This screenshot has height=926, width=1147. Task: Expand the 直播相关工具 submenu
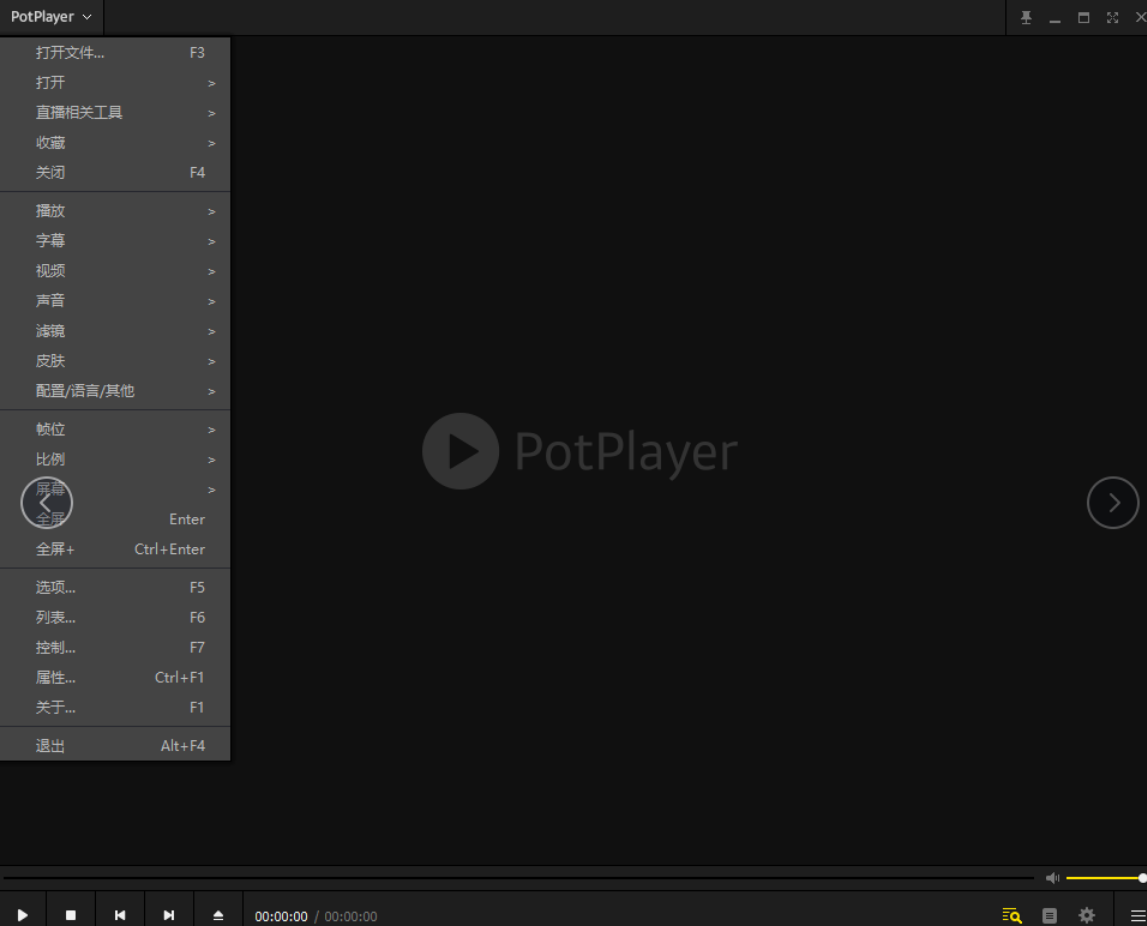pyautogui.click(x=115, y=113)
